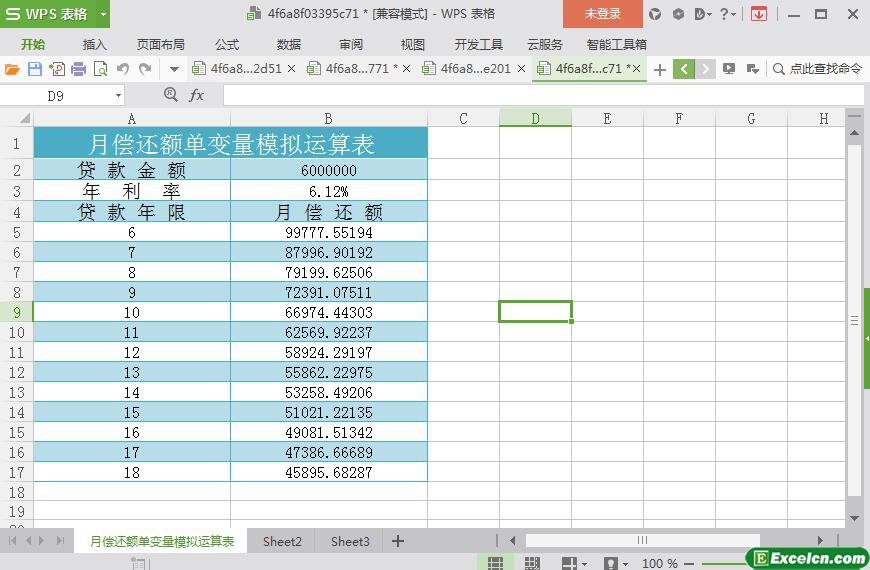
Task: Open the 云服务 ribbon tab
Action: point(545,44)
